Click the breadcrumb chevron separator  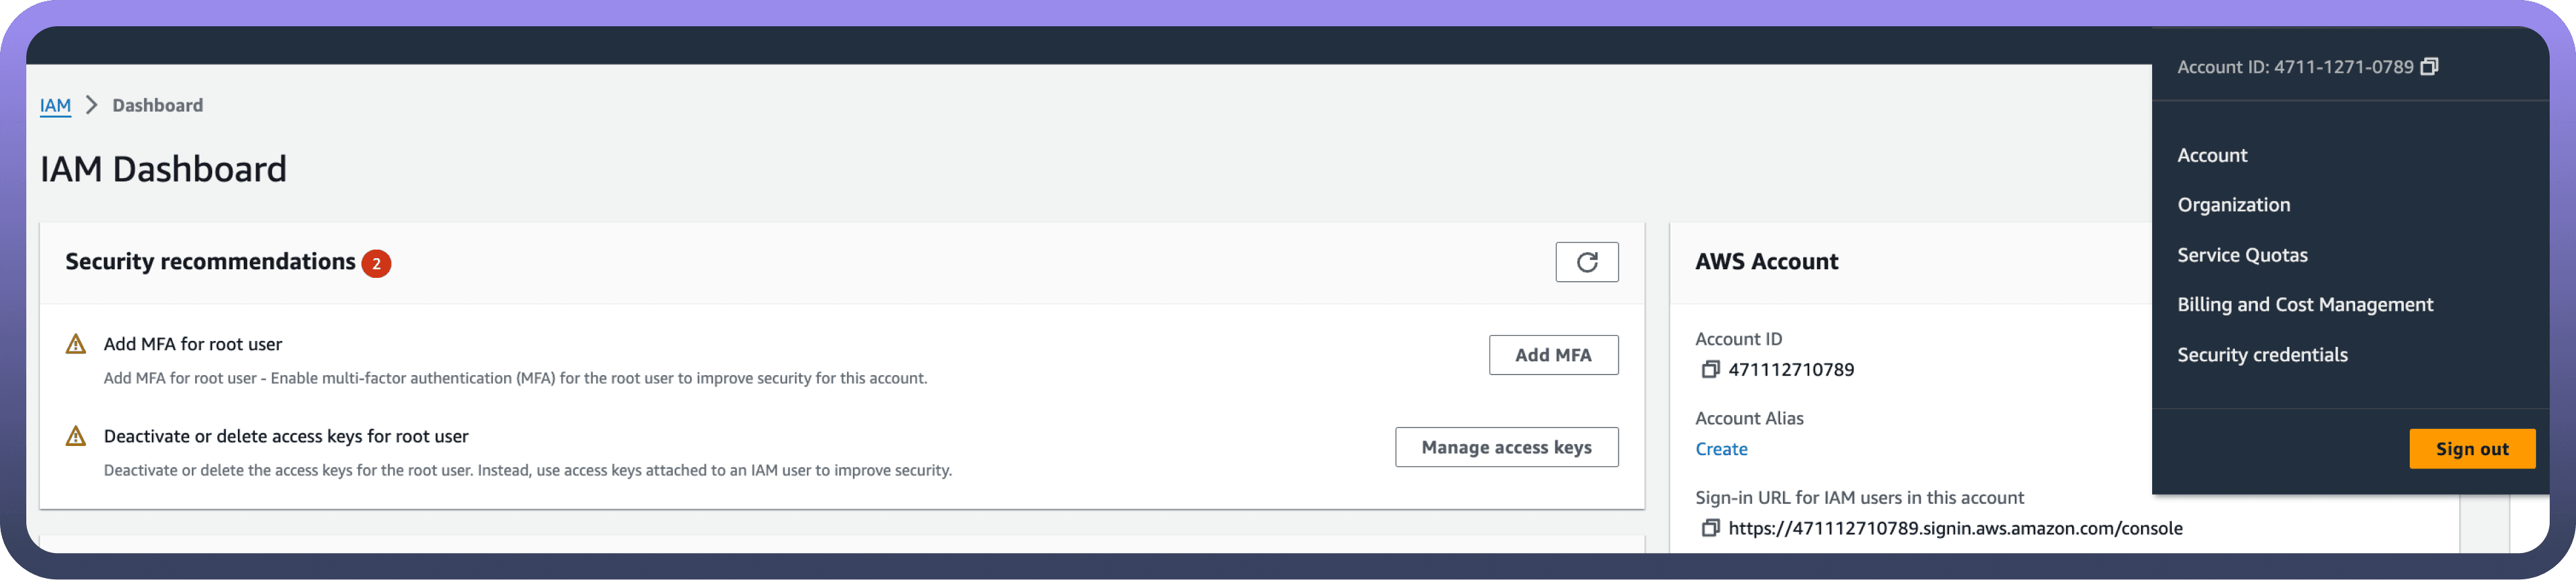[92, 105]
